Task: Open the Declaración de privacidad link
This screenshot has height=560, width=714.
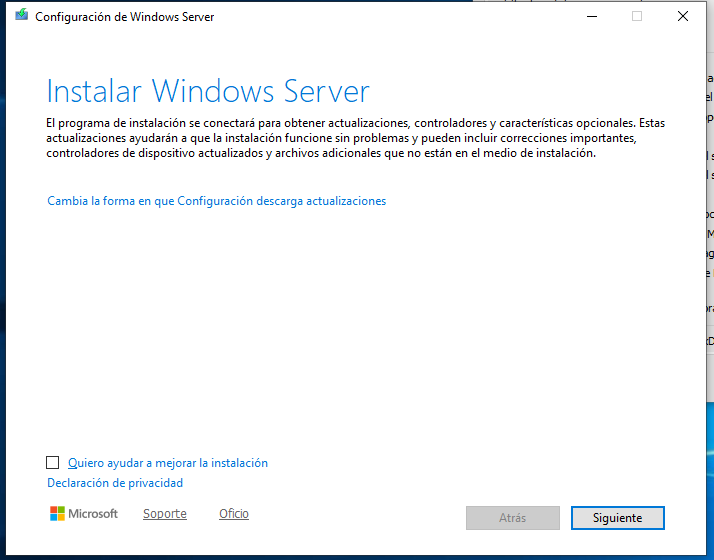Action: pos(115,483)
